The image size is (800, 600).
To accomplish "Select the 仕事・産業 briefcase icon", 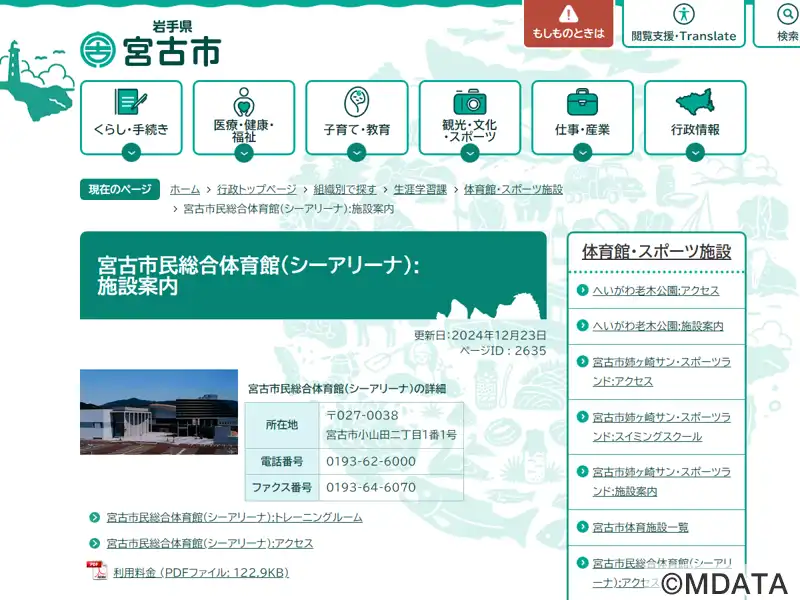I will click(x=582, y=102).
